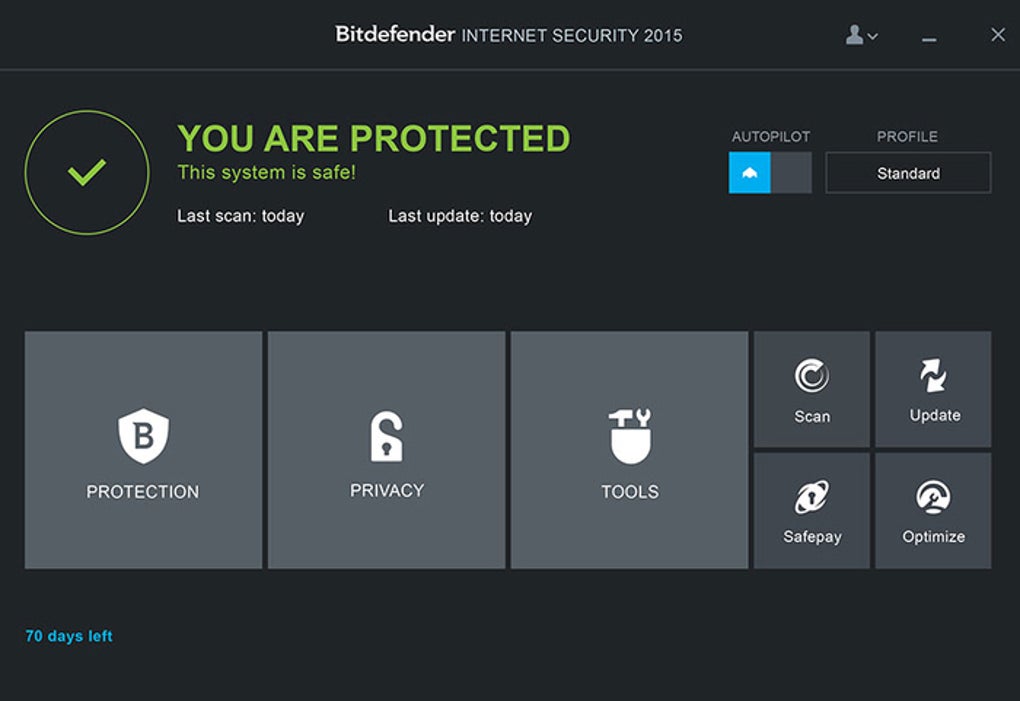This screenshot has height=701, width=1020.
Task: Open the Privacy padlock icon
Action: click(387, 436)
